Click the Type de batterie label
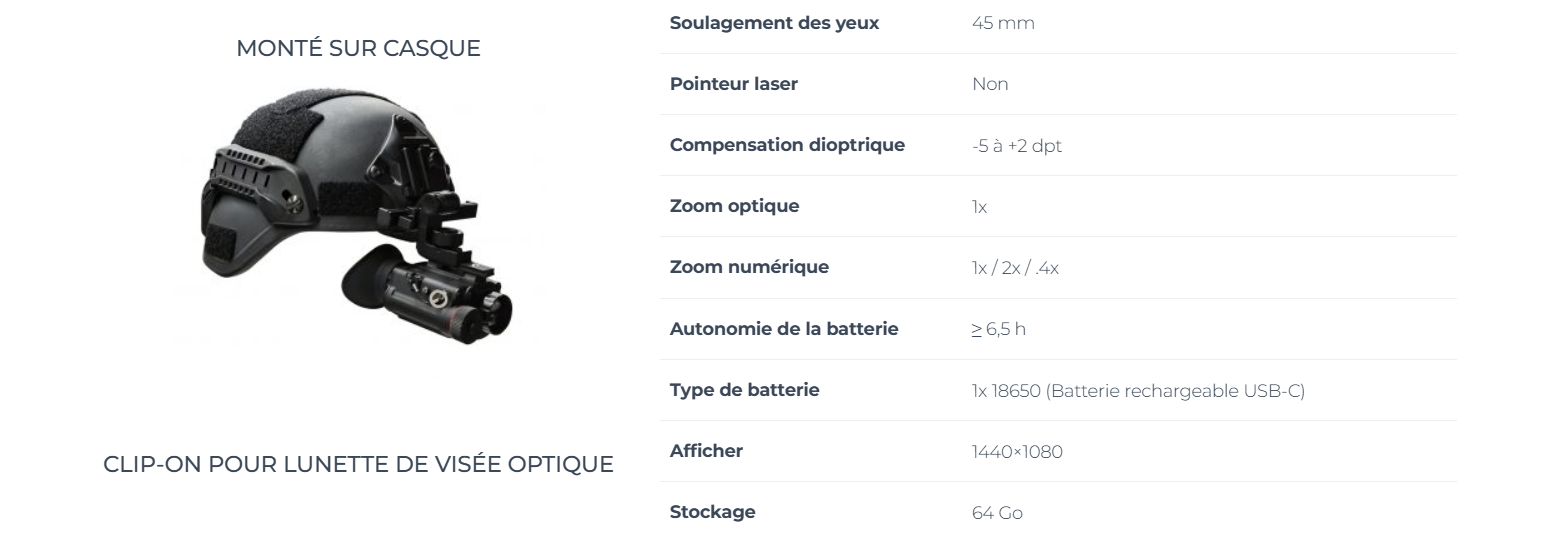 (744, 390)
